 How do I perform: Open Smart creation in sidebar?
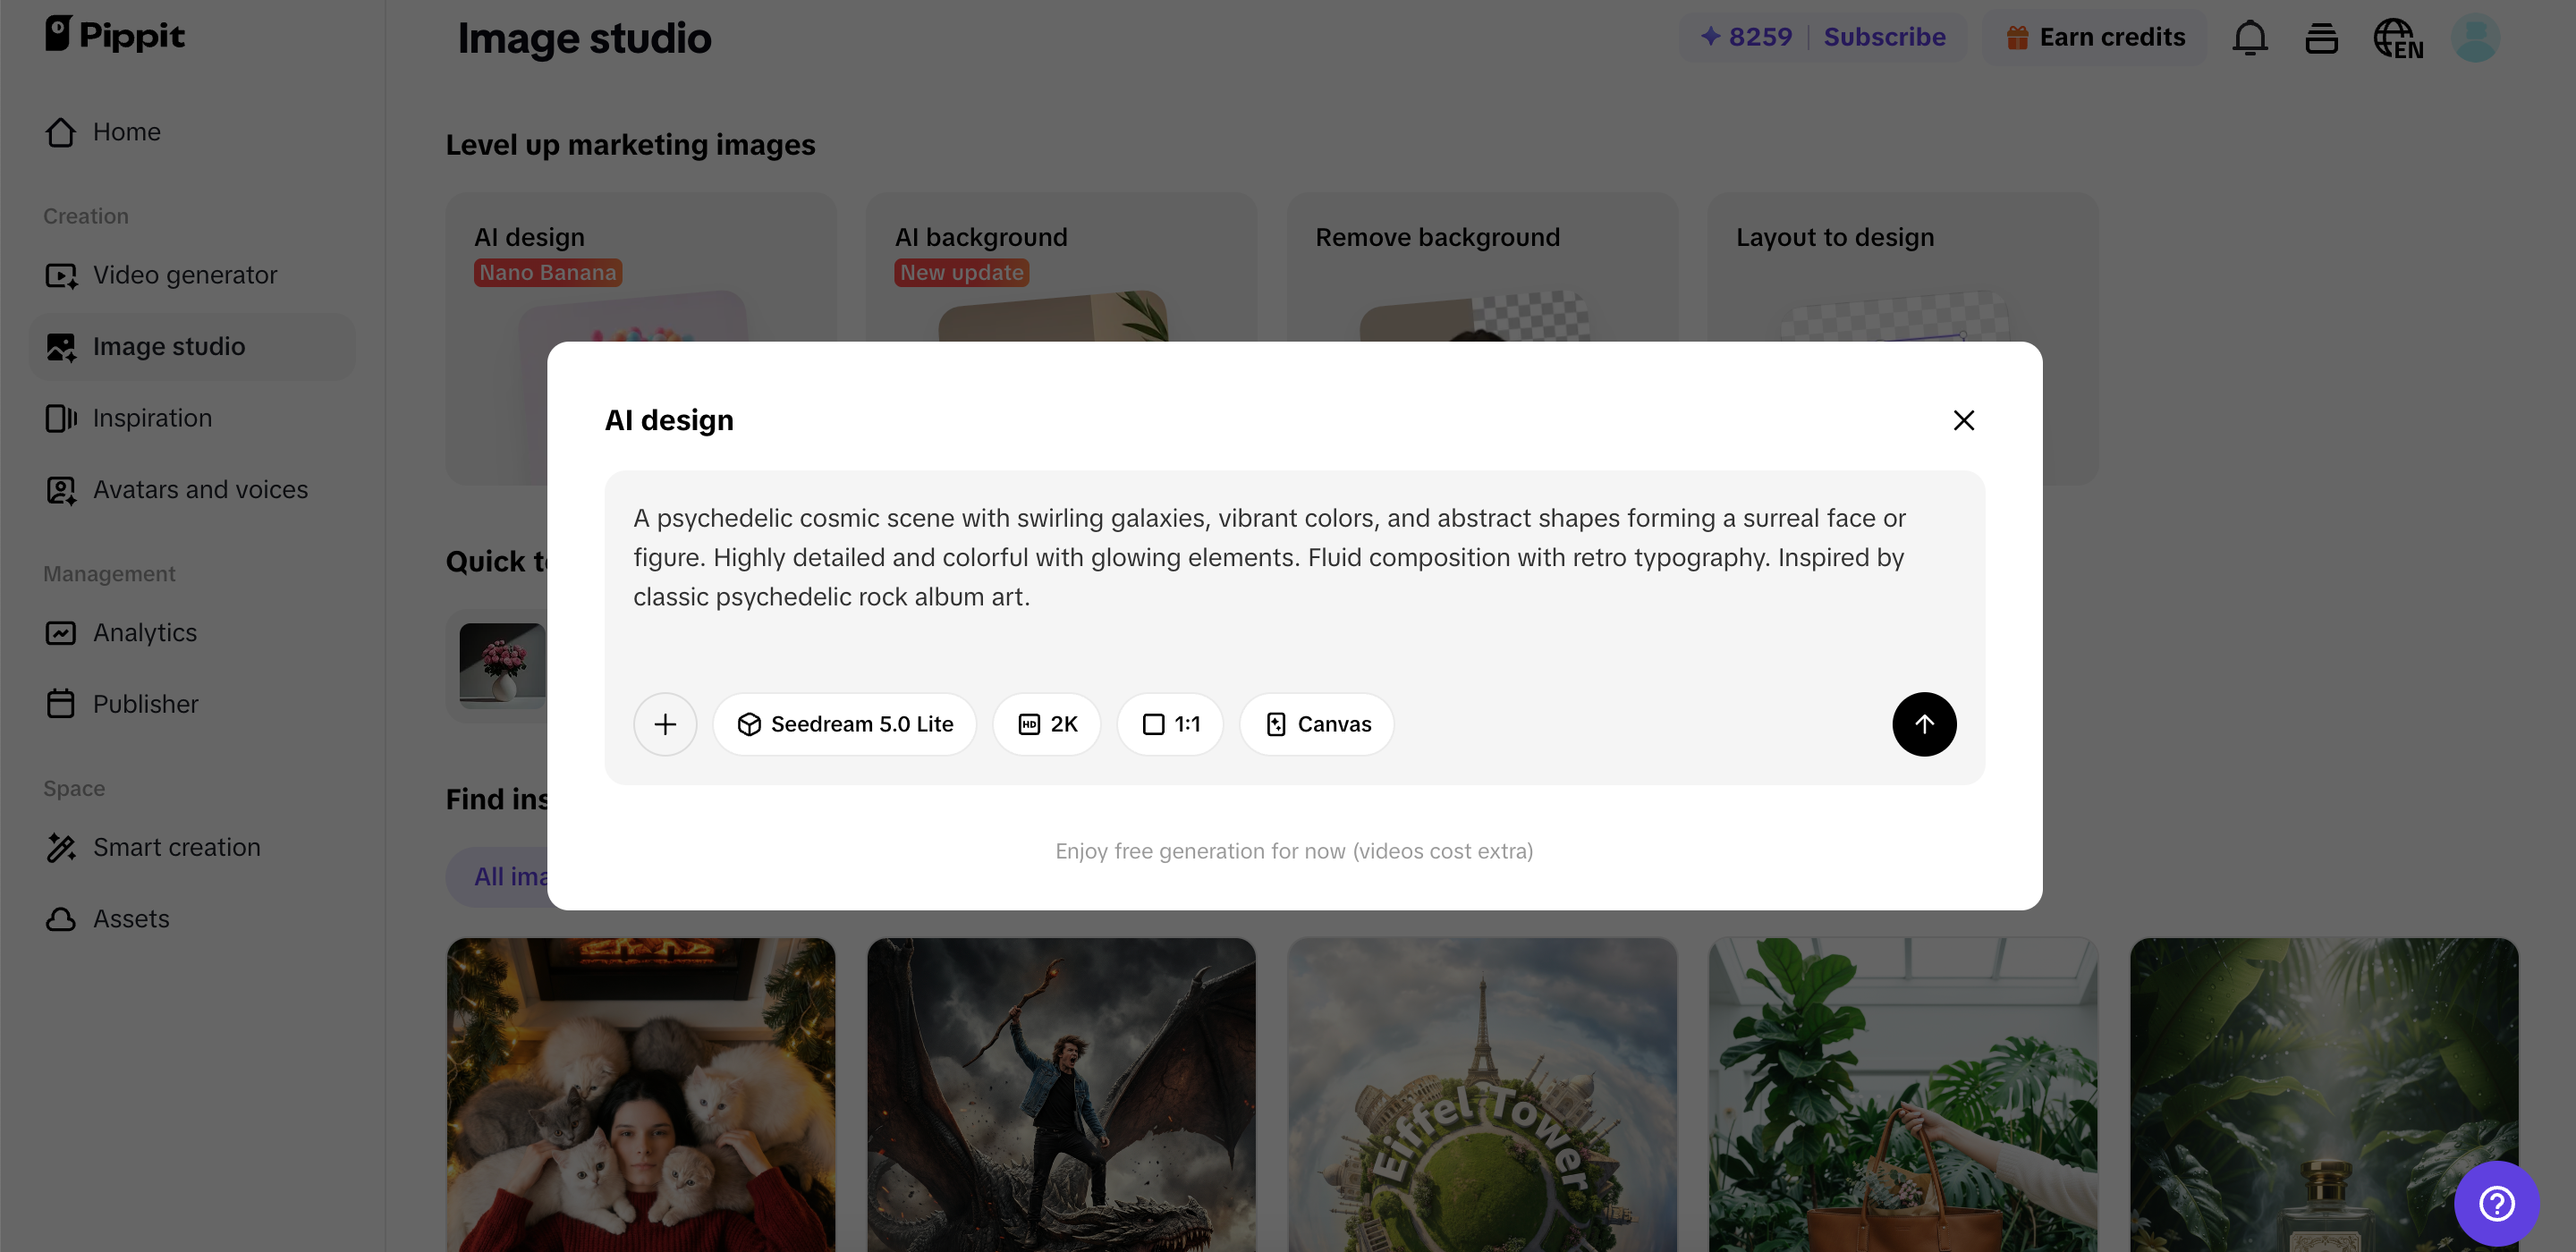point(177,847)
